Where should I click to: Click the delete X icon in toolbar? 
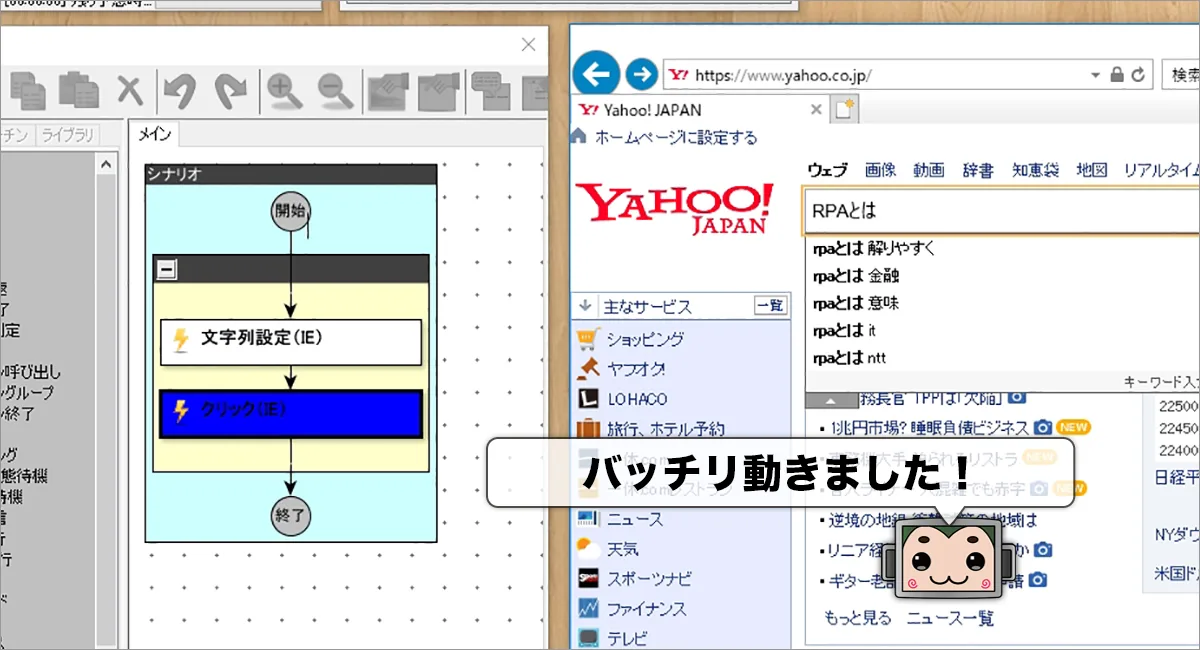(129, 91)
